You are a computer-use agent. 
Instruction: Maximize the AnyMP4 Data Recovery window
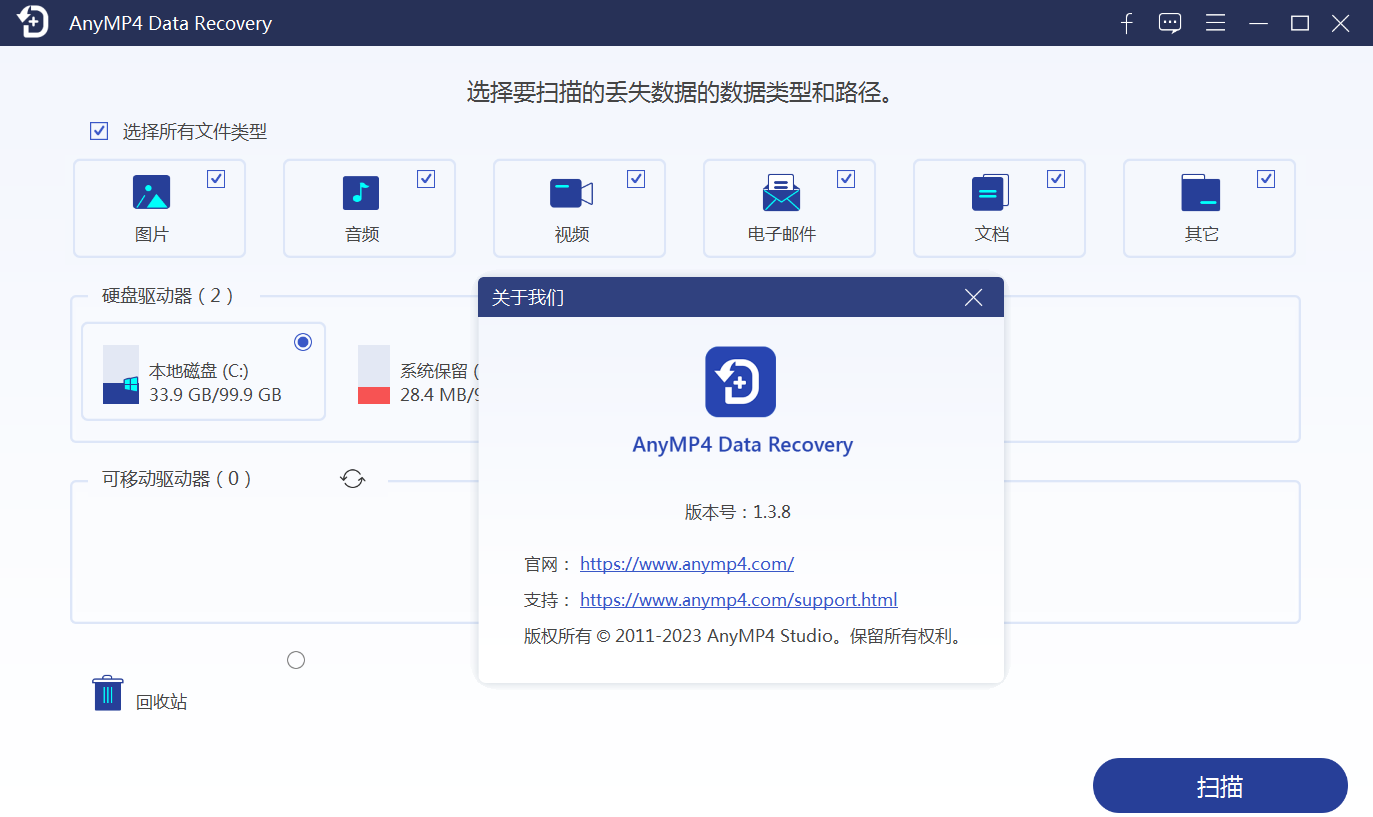1300,23
